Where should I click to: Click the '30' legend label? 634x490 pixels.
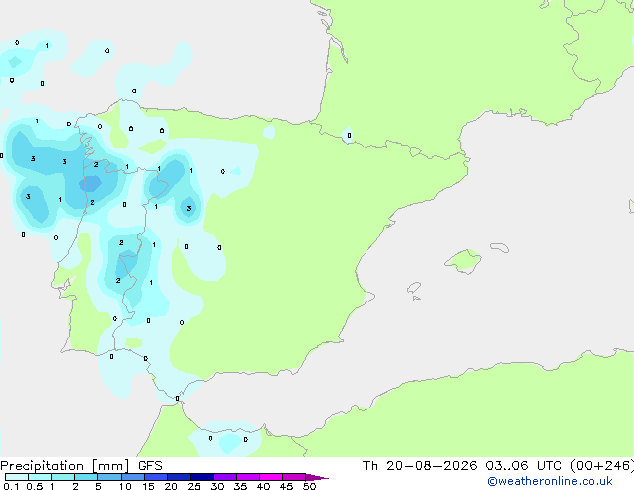tap(217, 486)
